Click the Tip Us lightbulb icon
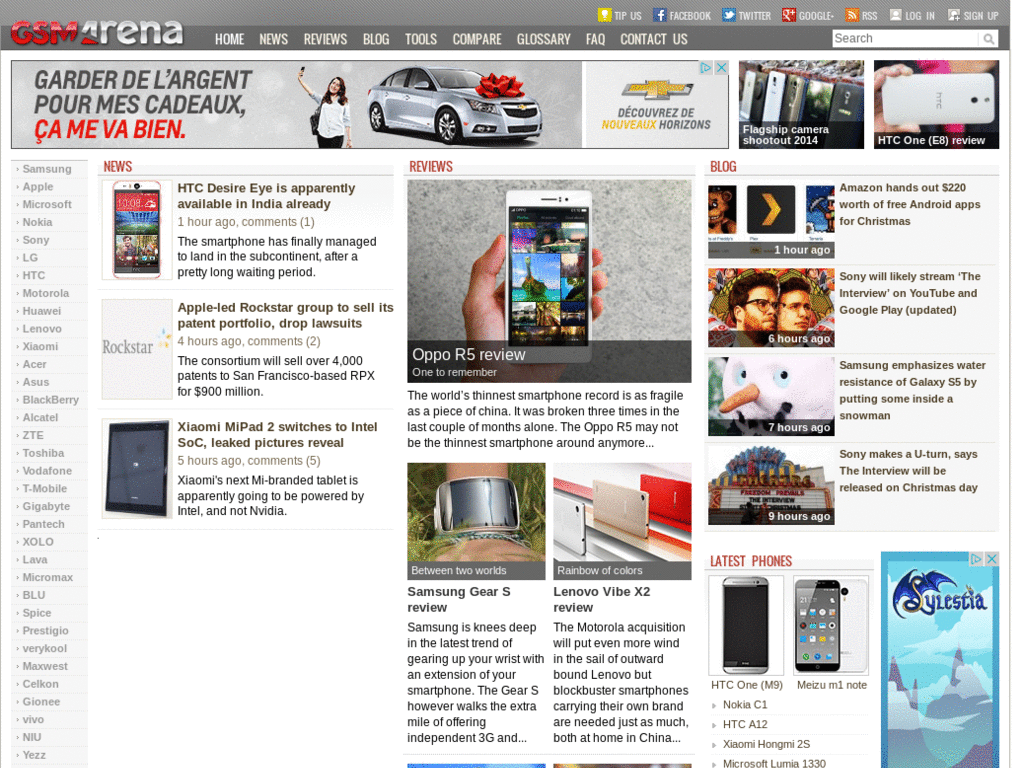This screenshot has height=768, width=1024. coord(604,15)
